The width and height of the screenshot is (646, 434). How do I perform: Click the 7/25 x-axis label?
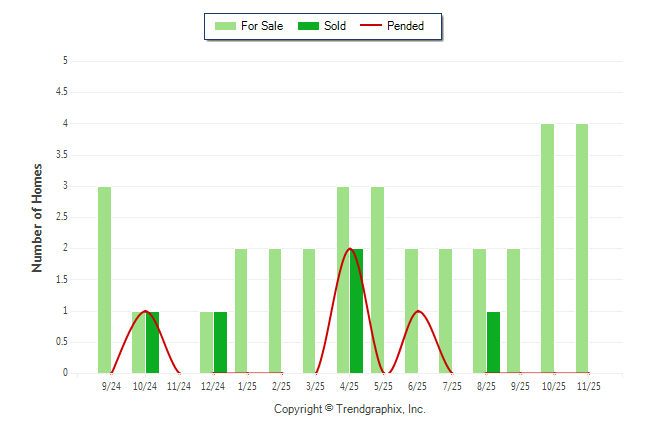tap(452, 385)
